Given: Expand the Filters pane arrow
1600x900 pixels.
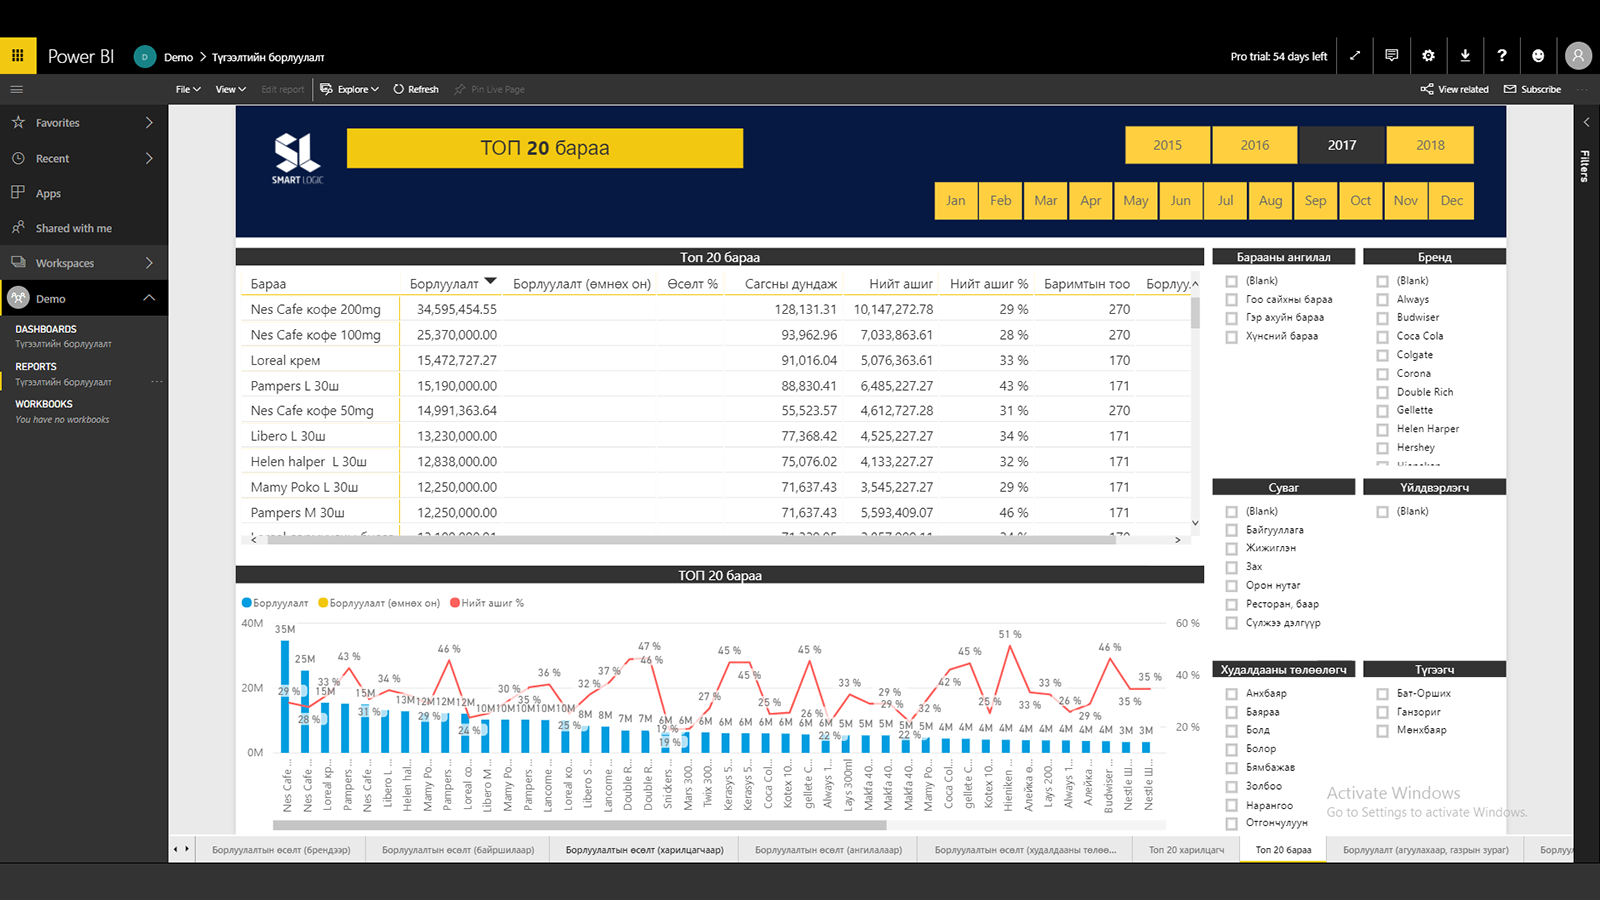Looking at the screenshot, I should (1586, 122).
